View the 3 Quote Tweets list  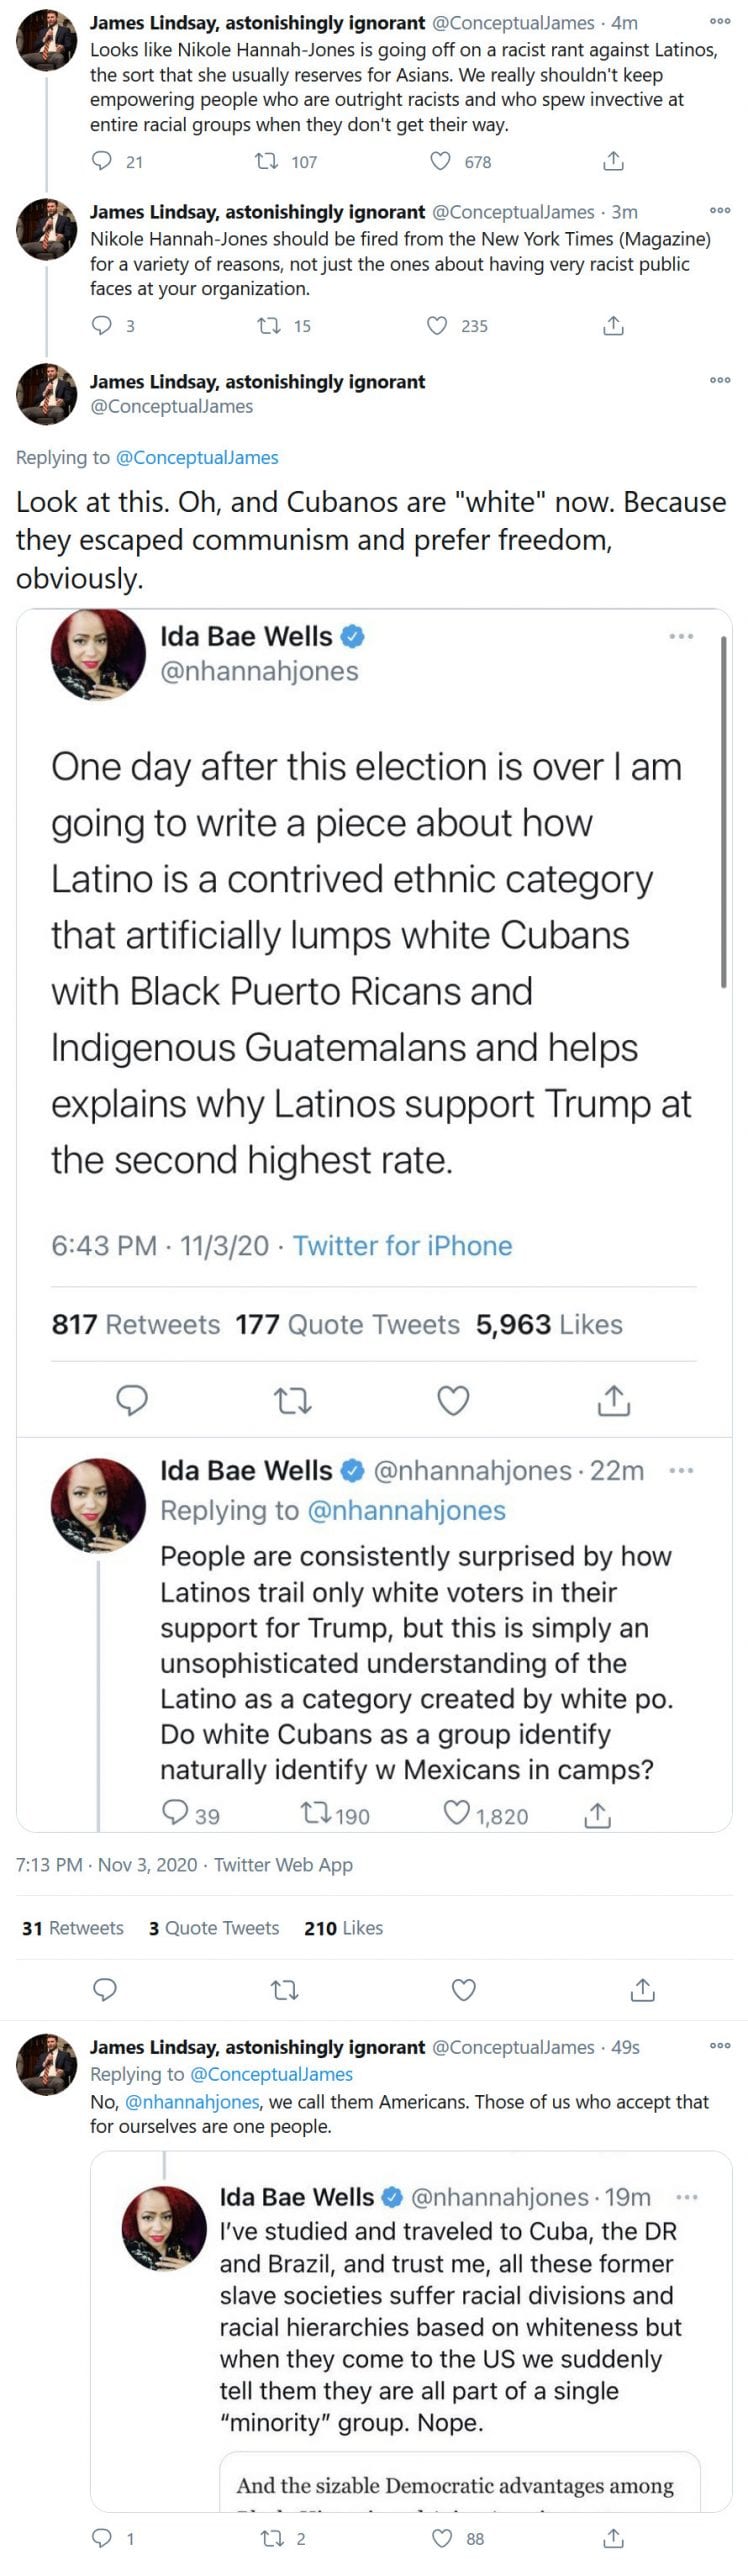coord(213,1927)
